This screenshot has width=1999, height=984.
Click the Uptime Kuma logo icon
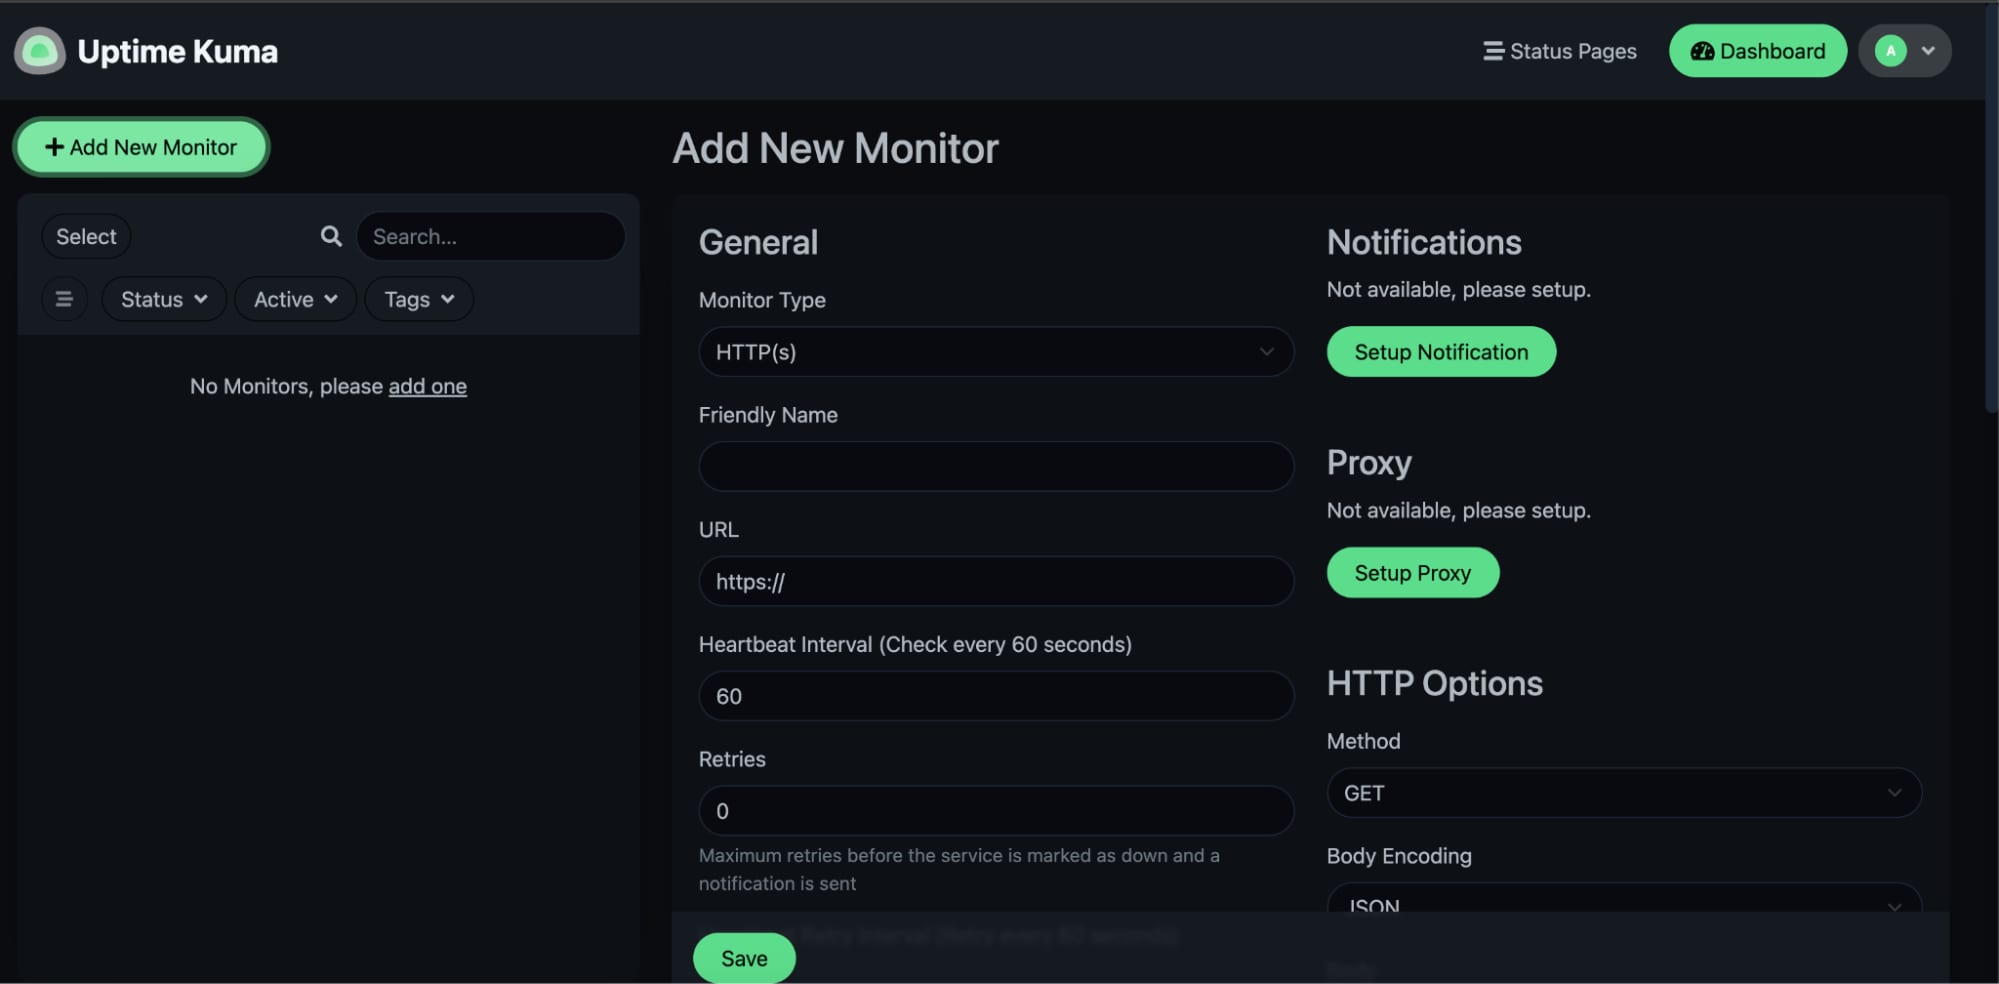pos(38,51)
